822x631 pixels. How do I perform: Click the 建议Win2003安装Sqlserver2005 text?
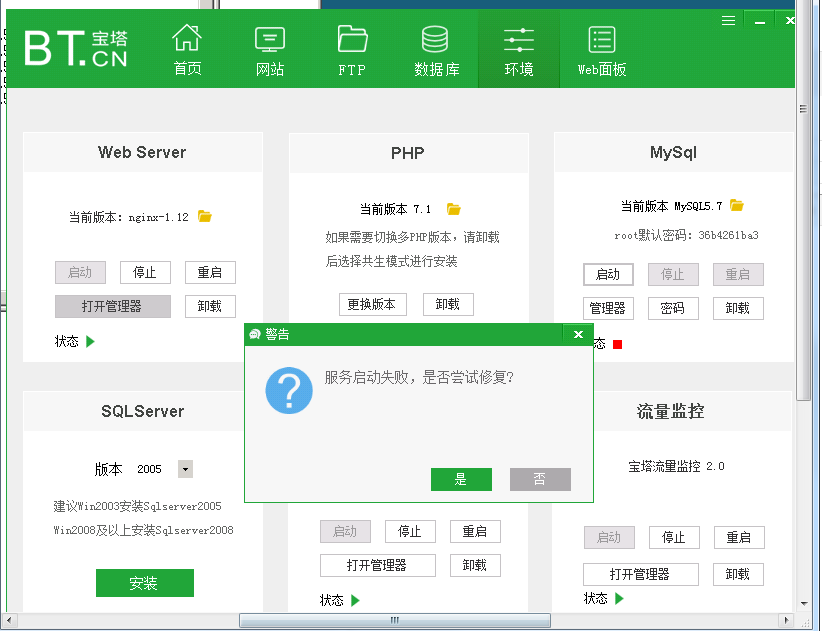pos(137,506)
